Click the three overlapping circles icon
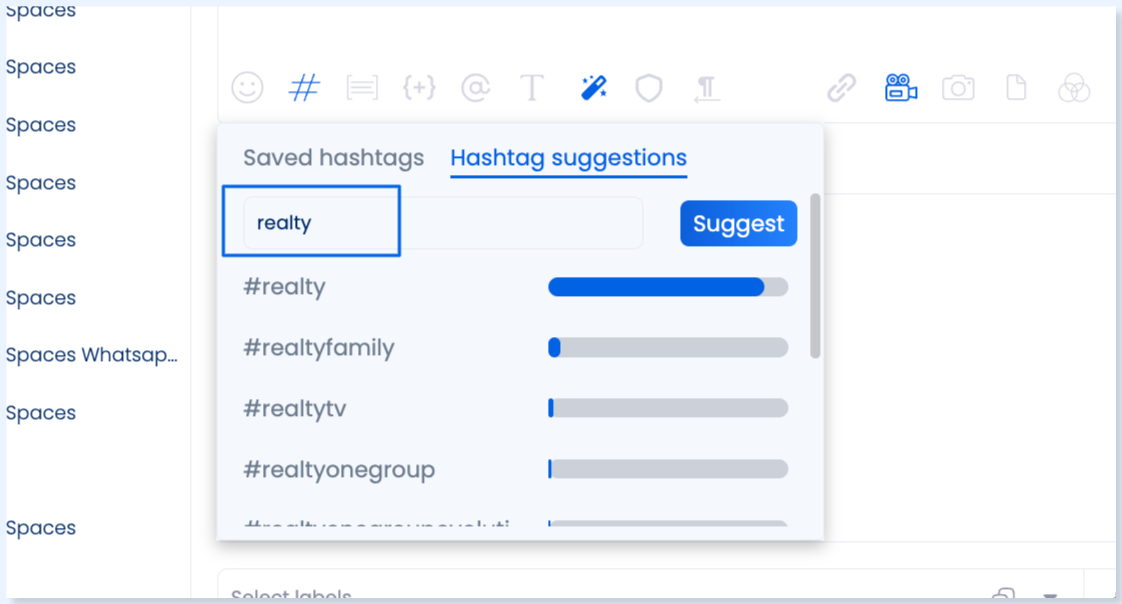The height and width of the screenshot is (604, 1122). point(1074,88)
